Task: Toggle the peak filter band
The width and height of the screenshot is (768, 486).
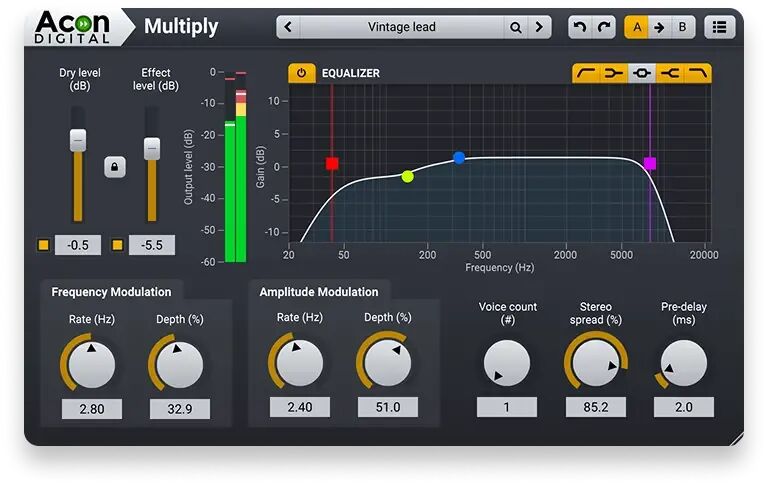Action: pos(642,73)
